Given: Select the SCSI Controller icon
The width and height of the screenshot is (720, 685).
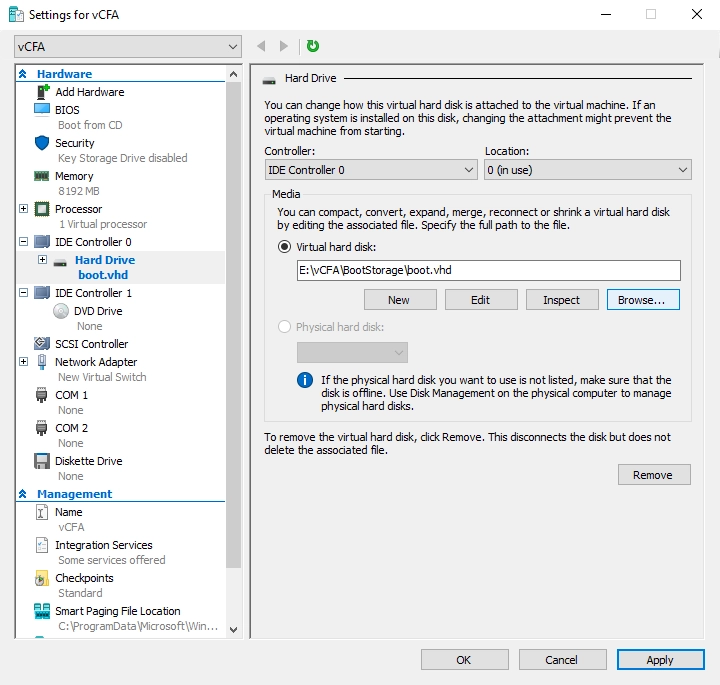Looking at the screenshot, I should (42, 343).
